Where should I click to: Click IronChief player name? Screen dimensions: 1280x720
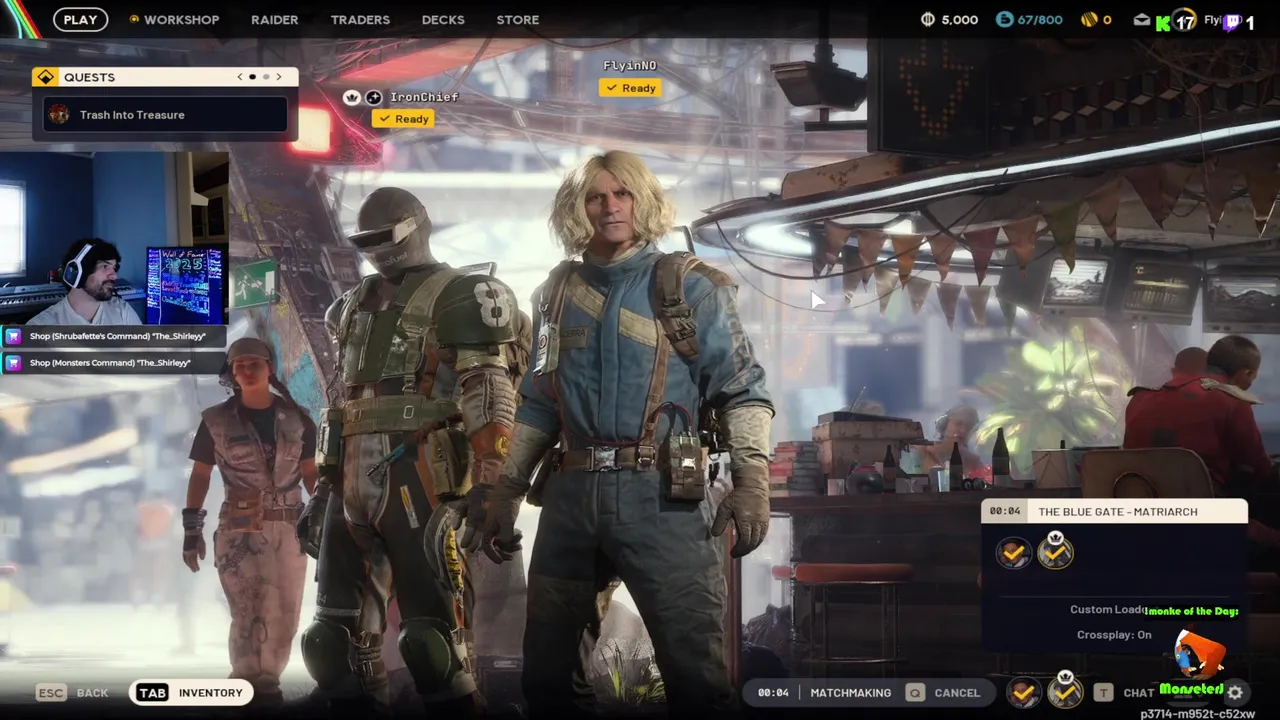click(424, 97)
